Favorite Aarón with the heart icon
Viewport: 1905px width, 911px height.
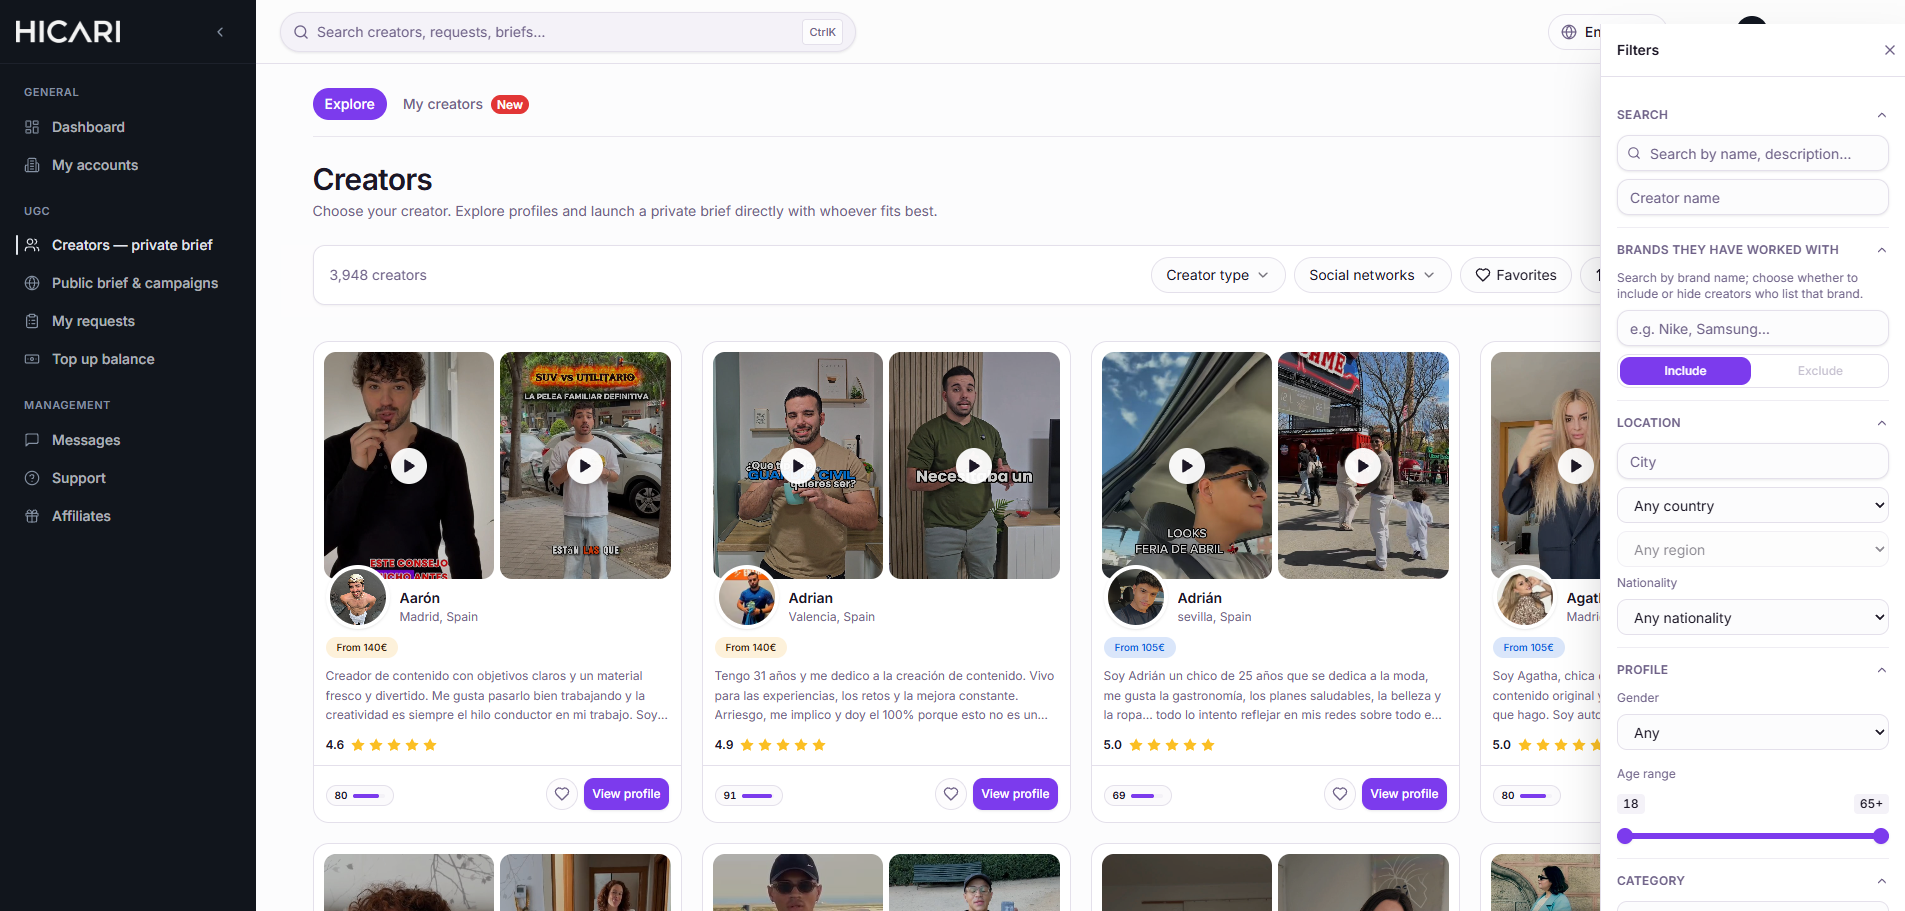[x=562, y=794]
